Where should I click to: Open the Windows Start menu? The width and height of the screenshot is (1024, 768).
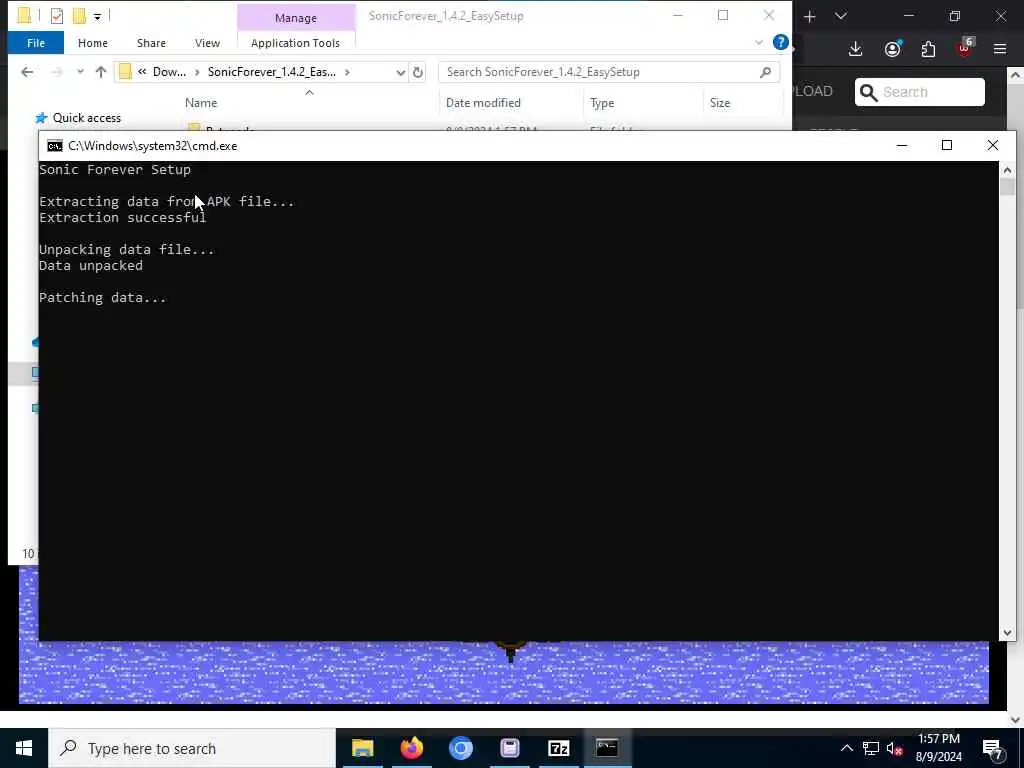coord(24,748)
